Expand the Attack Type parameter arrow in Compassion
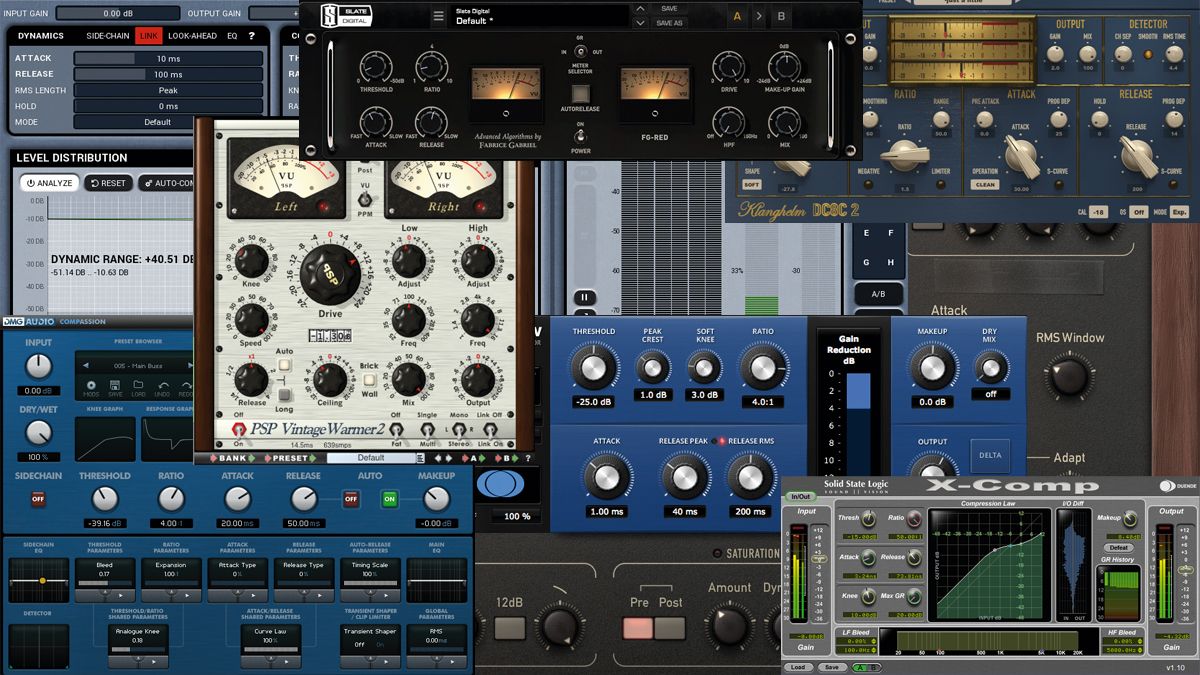The height and width of the screenshot is (675, 1200). [x=253, y=593]
